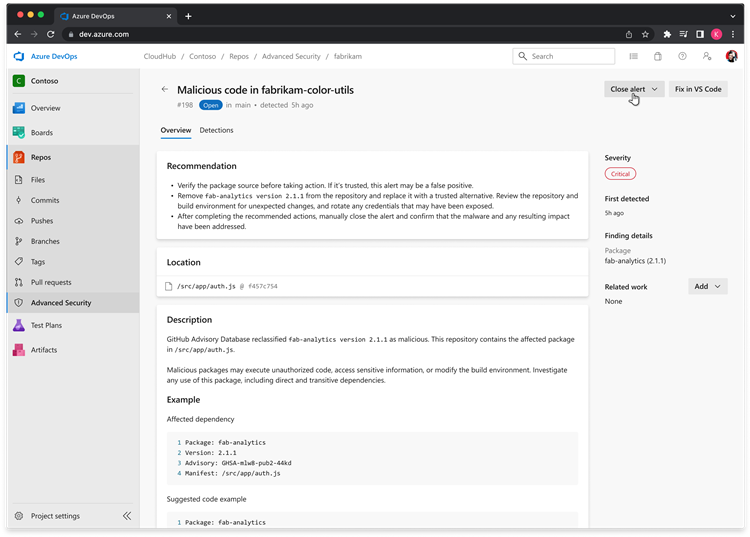The image size is (750, 537).
Task: Click the Fix in VS Code button
Action: coord(698,89)
